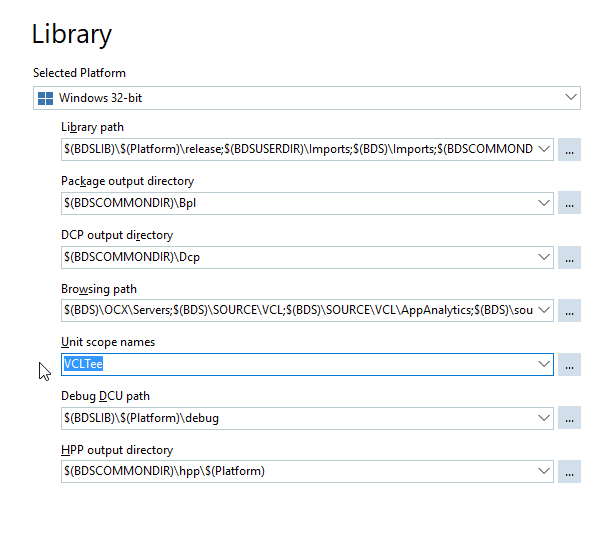Viewport: 614px width, 544px height.
Task: Expand DCP output directory dropdown arrow
Action: (544, 257)
